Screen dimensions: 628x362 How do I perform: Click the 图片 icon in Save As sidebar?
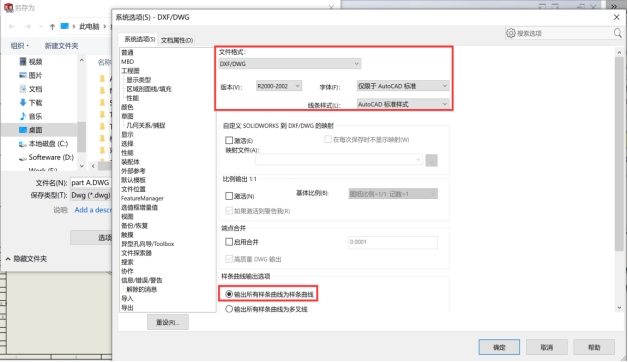[x=23, y=75]
